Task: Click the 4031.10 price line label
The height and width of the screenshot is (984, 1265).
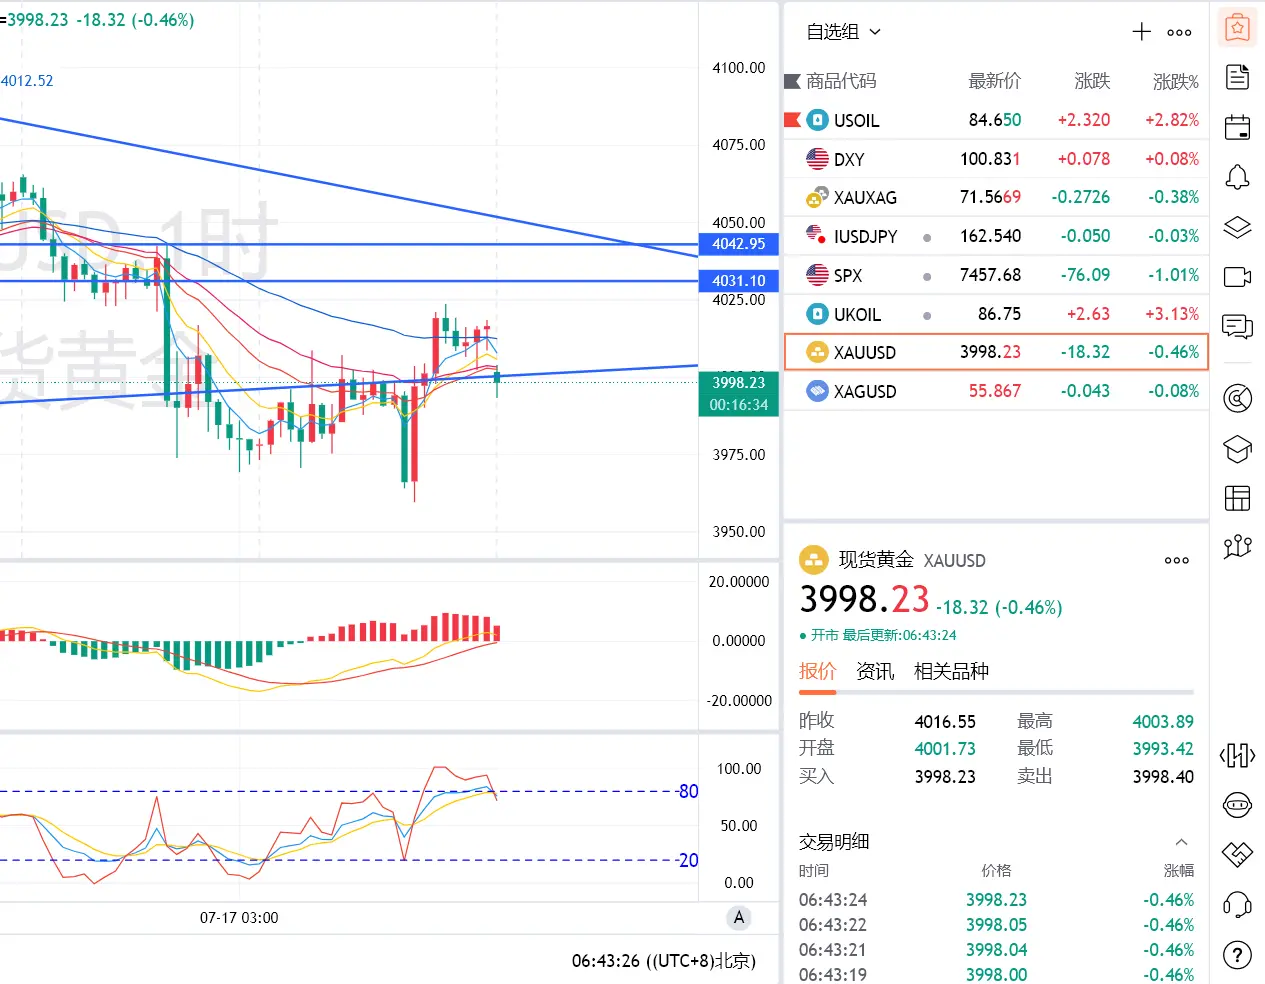Action: pyautogui.click(x=738, y=281)
